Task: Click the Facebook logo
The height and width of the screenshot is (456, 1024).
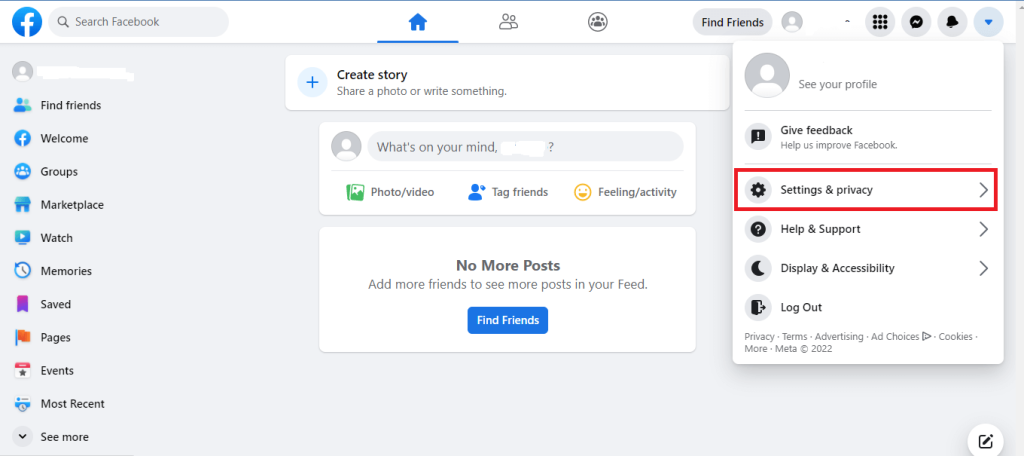Action: [x=27, y=22]
